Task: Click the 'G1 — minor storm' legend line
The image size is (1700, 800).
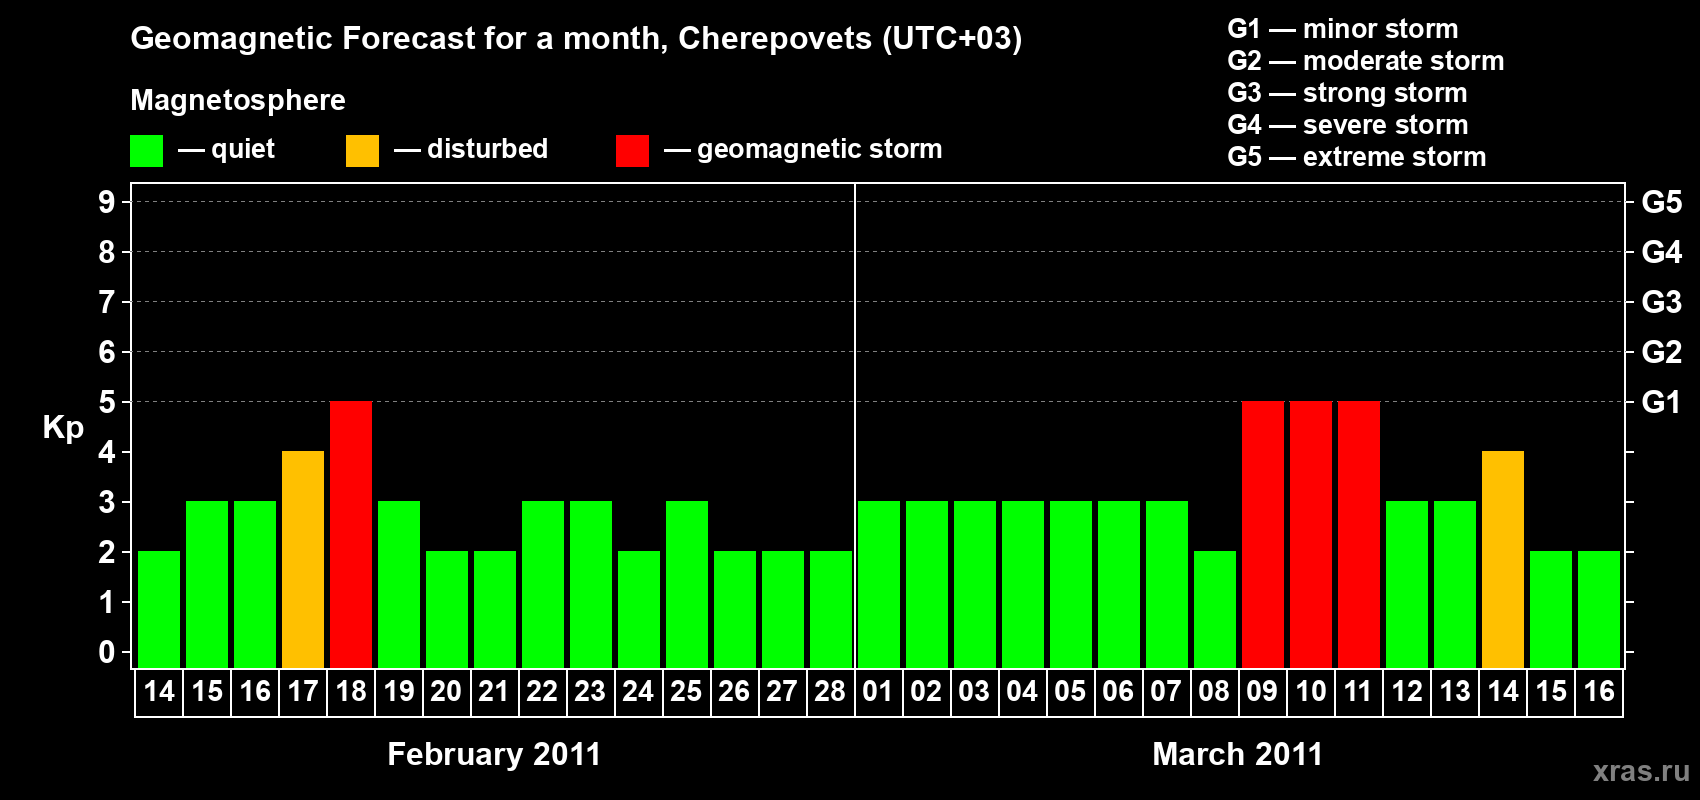Action: pos(1343,29)
